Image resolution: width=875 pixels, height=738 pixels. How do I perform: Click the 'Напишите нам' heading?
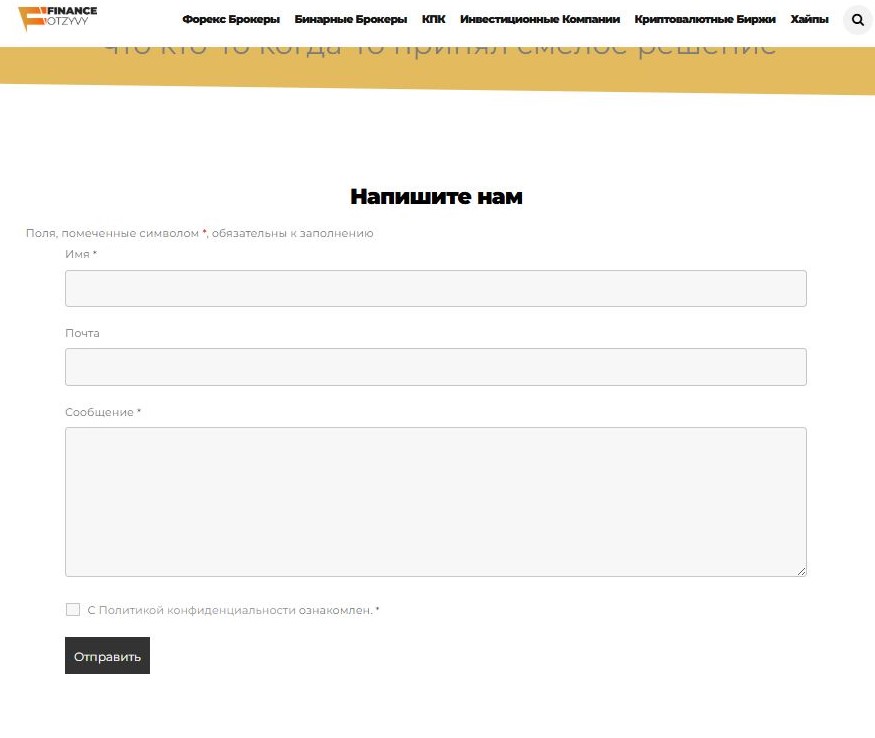[436, 197]
